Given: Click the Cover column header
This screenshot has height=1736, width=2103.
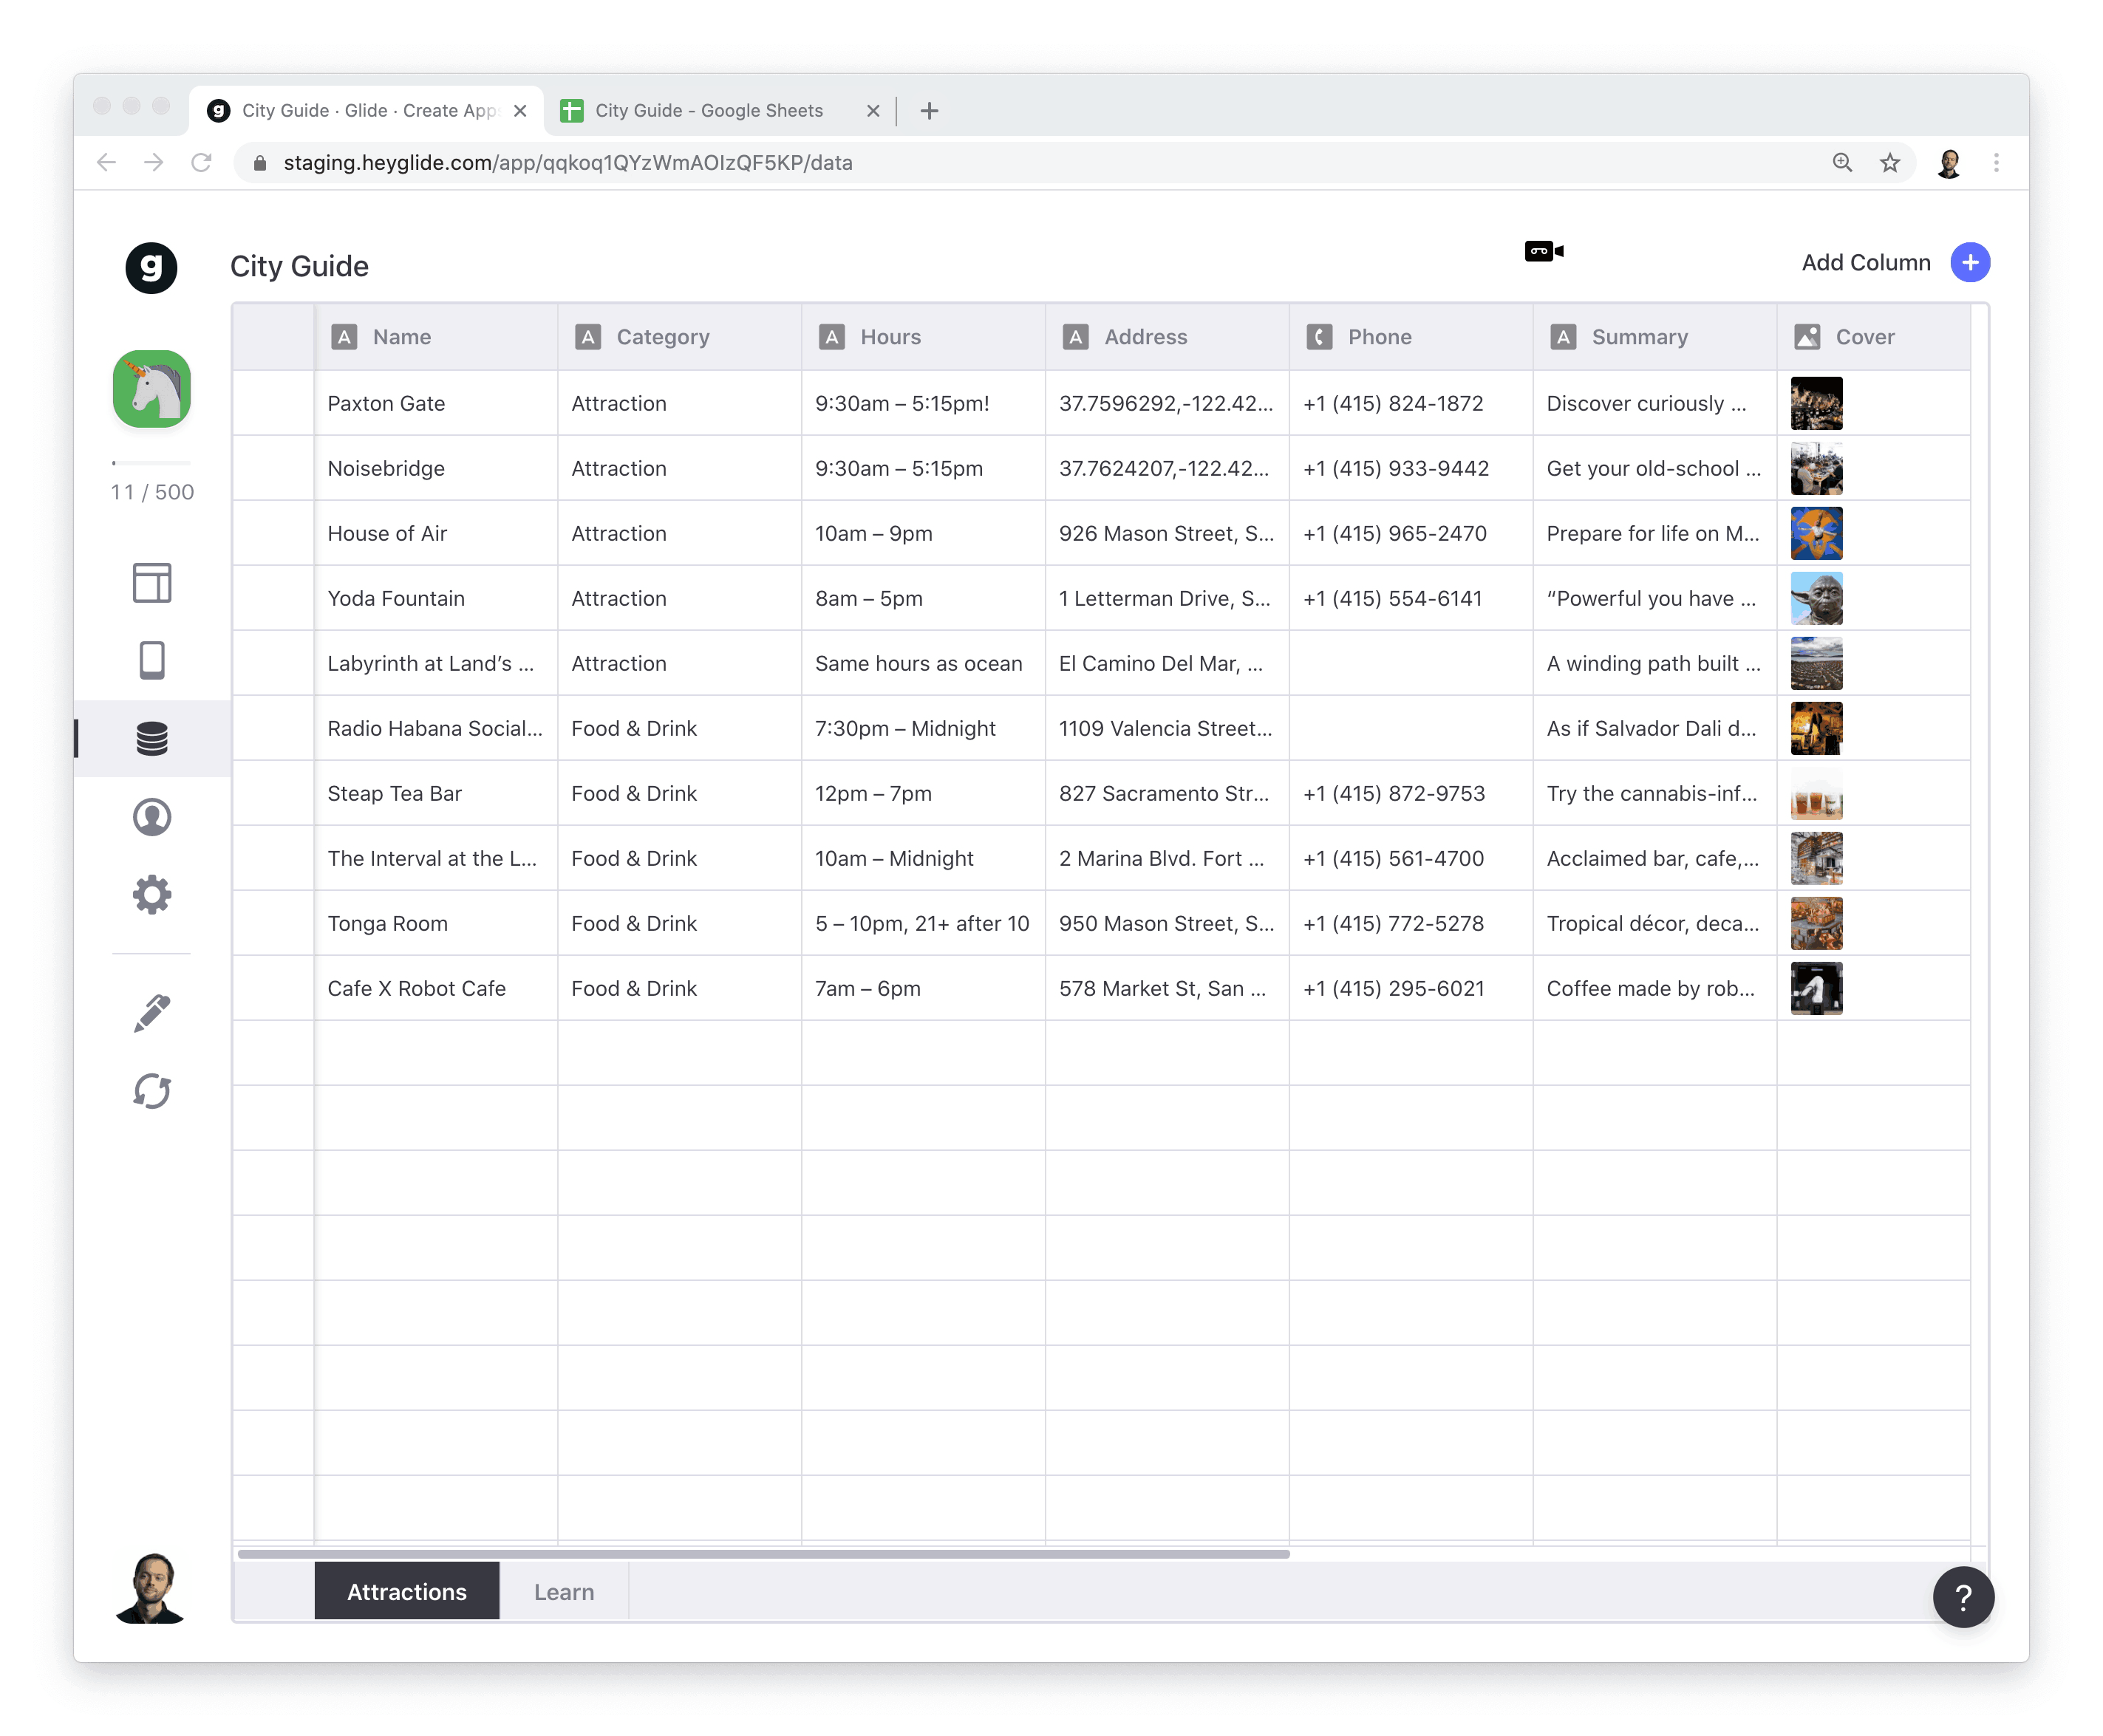Looking at the screenshot, I should [1864, 337].
